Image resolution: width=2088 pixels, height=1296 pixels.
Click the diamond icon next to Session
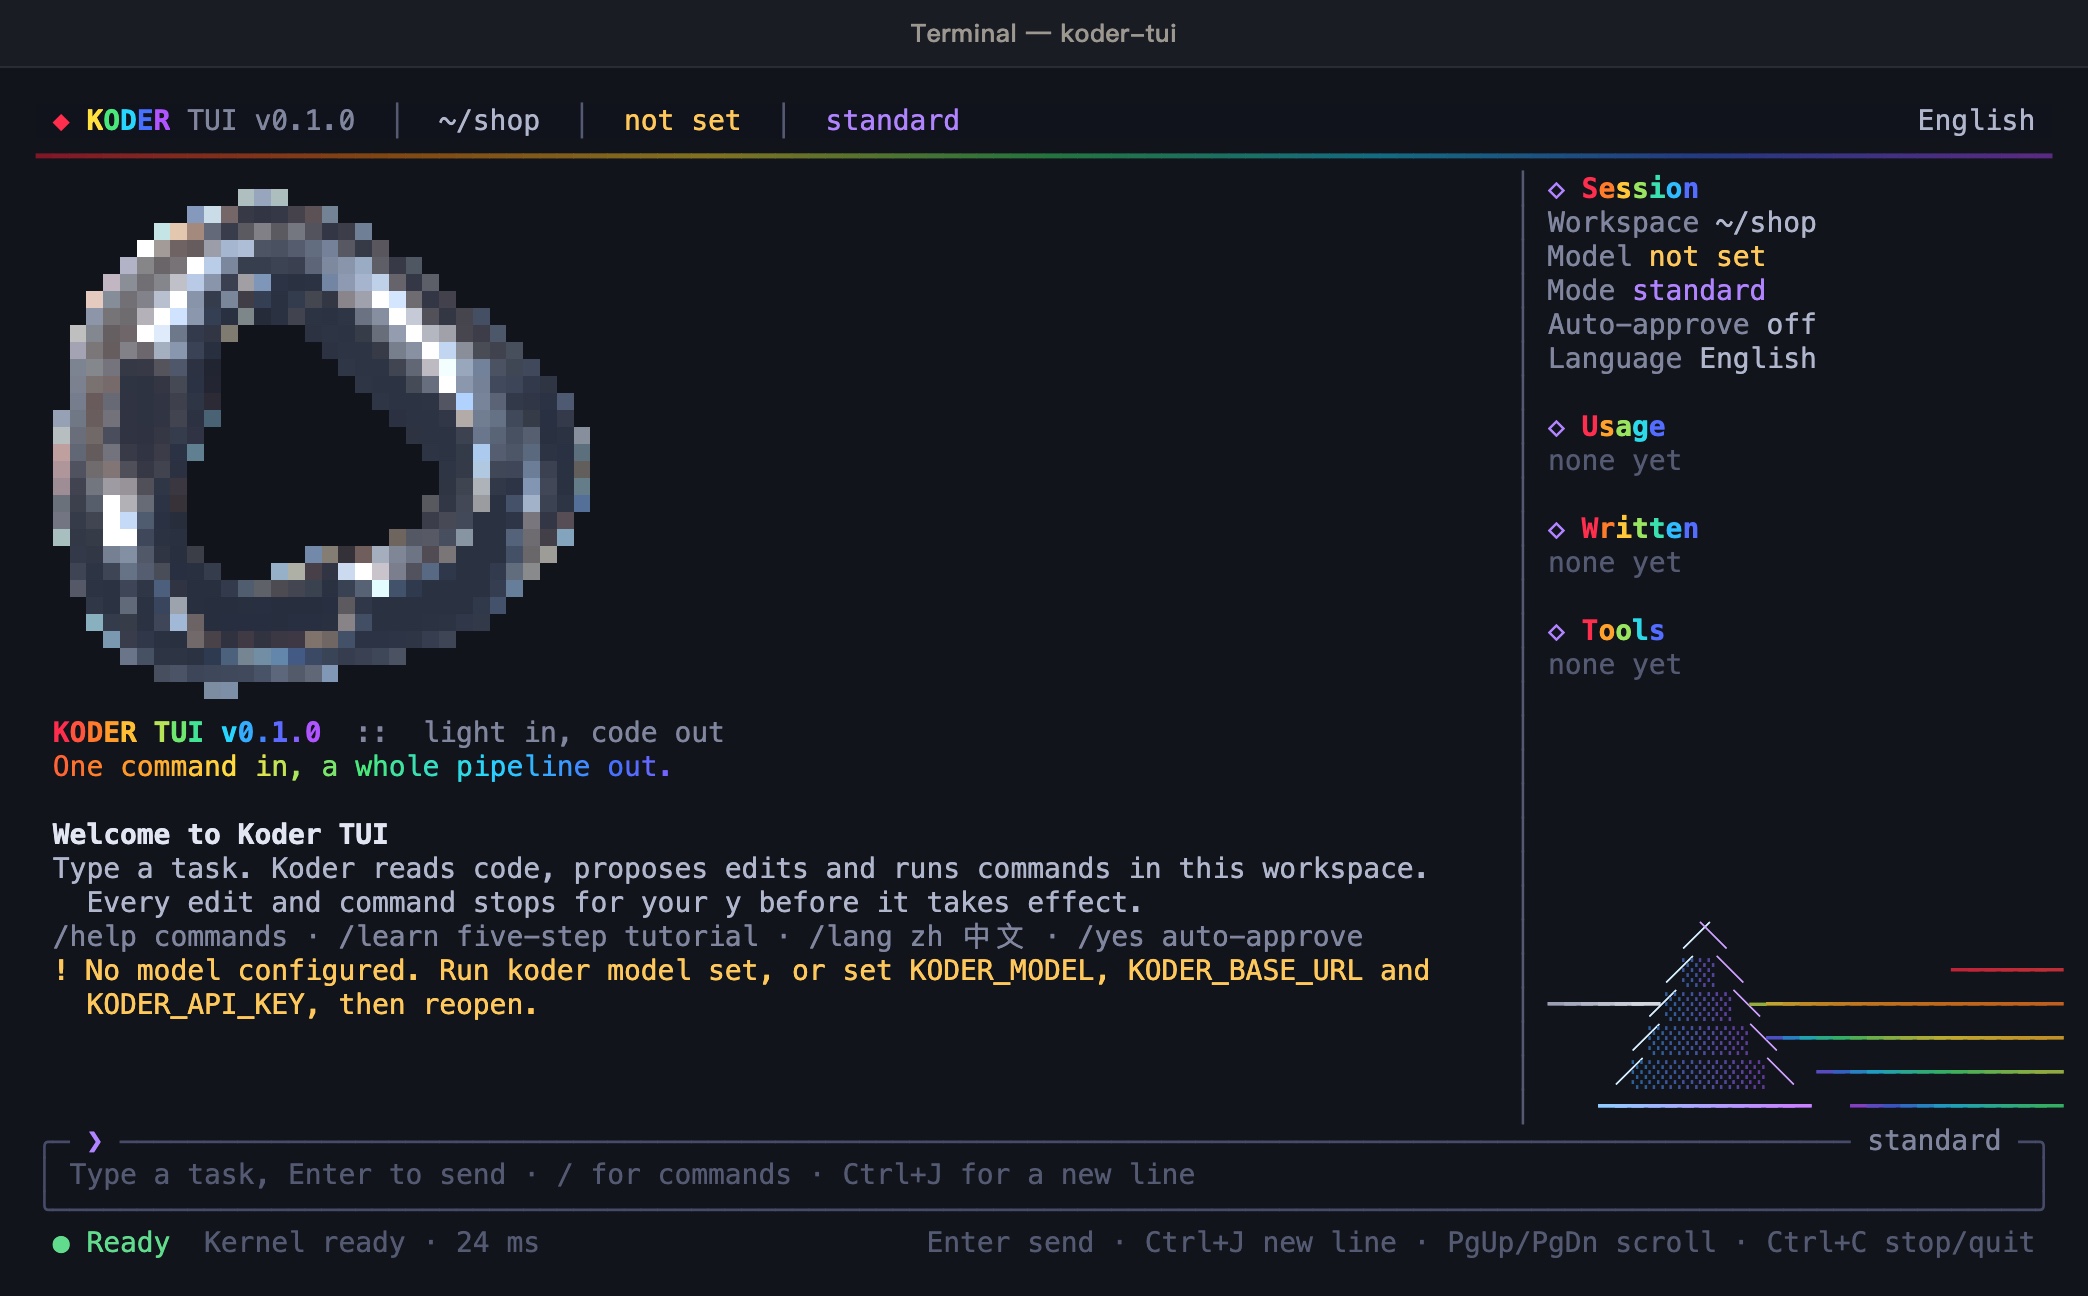pos(1556,190)
